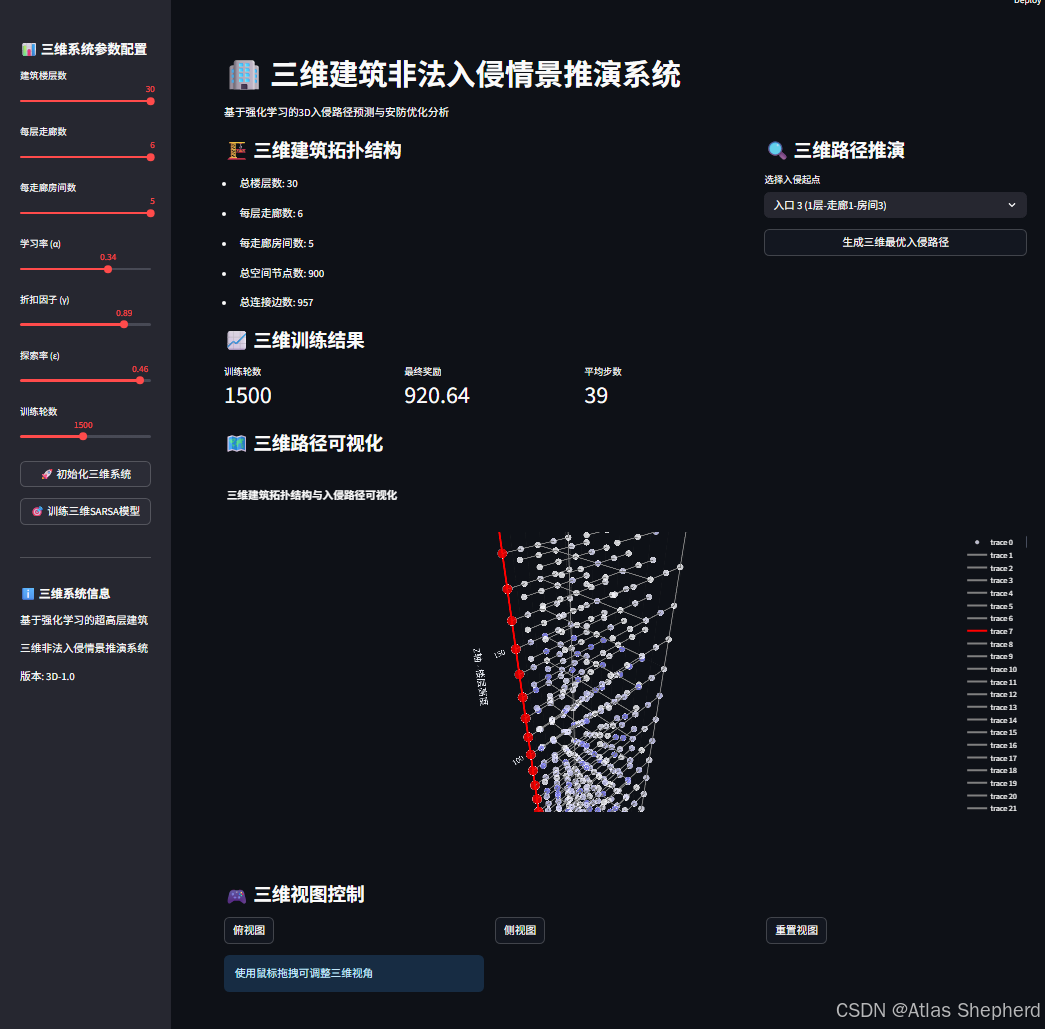Screen dimensions: 1045x1029
Task: Toggle trace 12 in the plot legend
Action: [992, 694]
